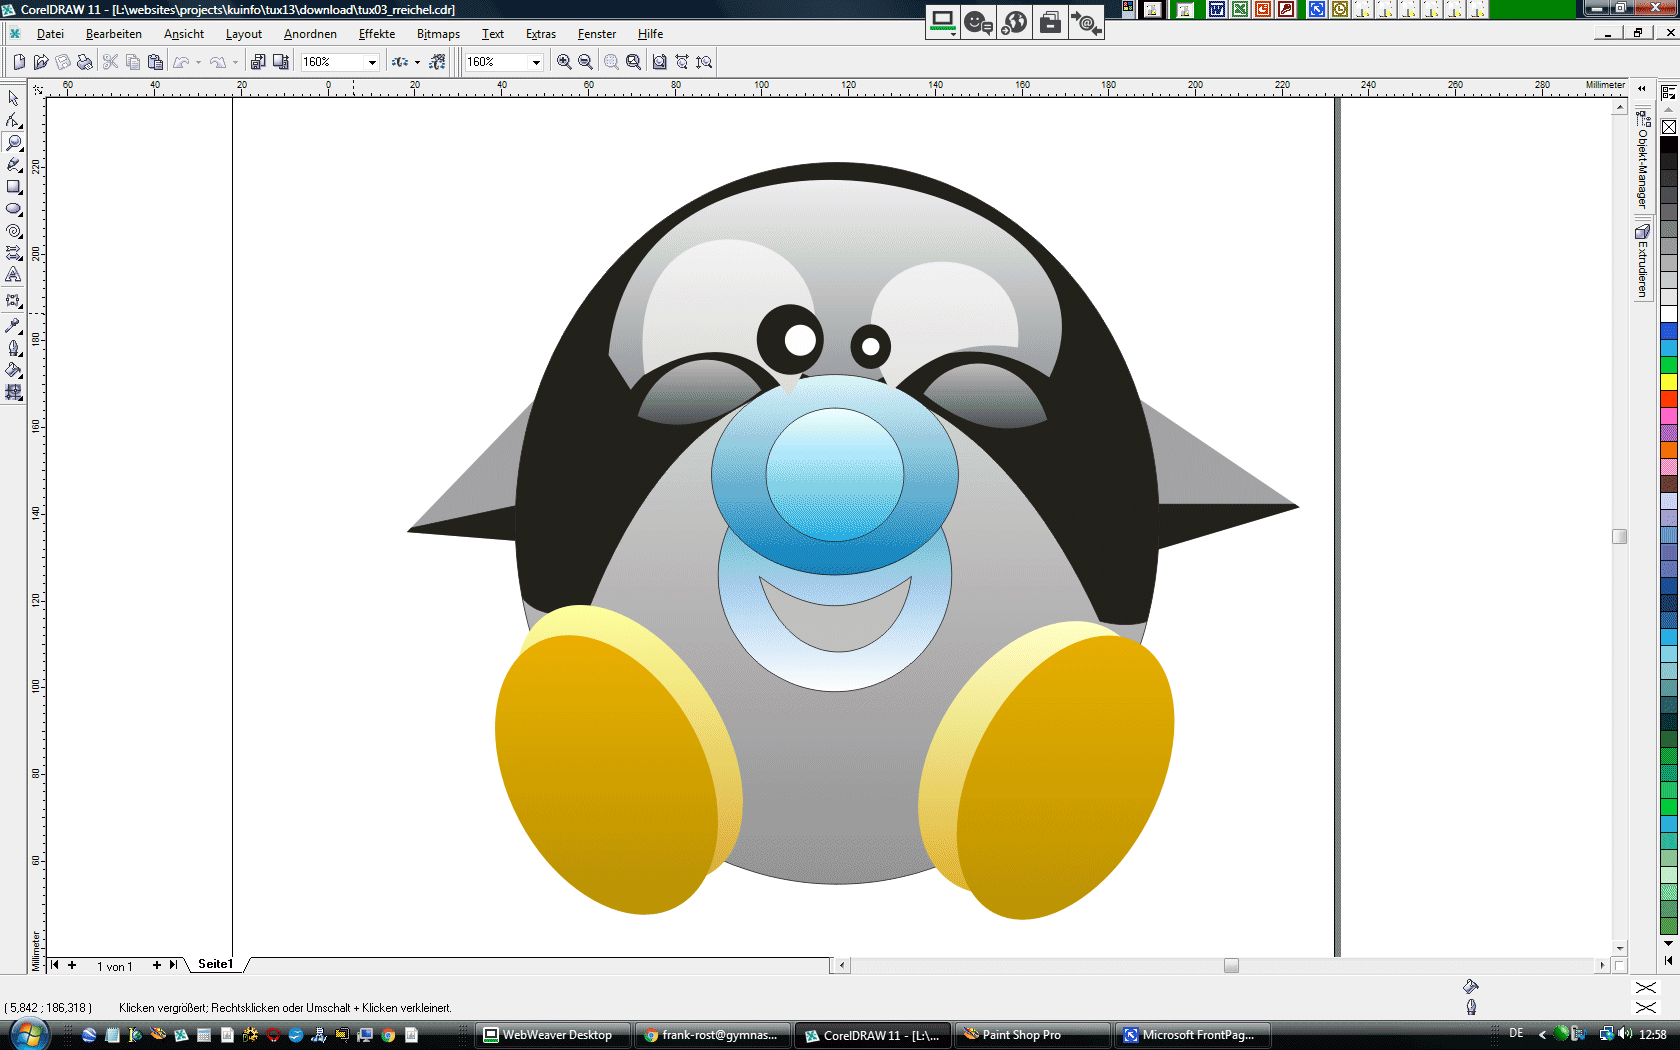
Task: Expand the docker panel double-arrow
Action: point(1641,88)
